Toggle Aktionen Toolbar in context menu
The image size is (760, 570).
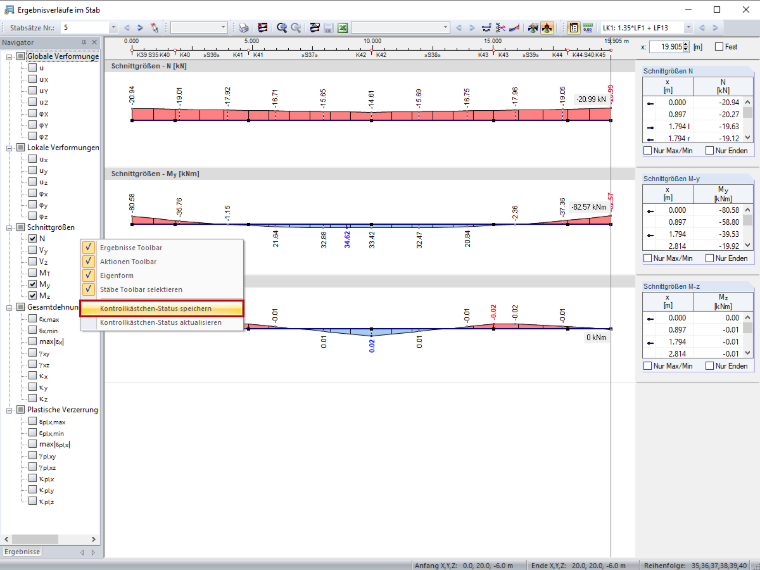point(162,261)
